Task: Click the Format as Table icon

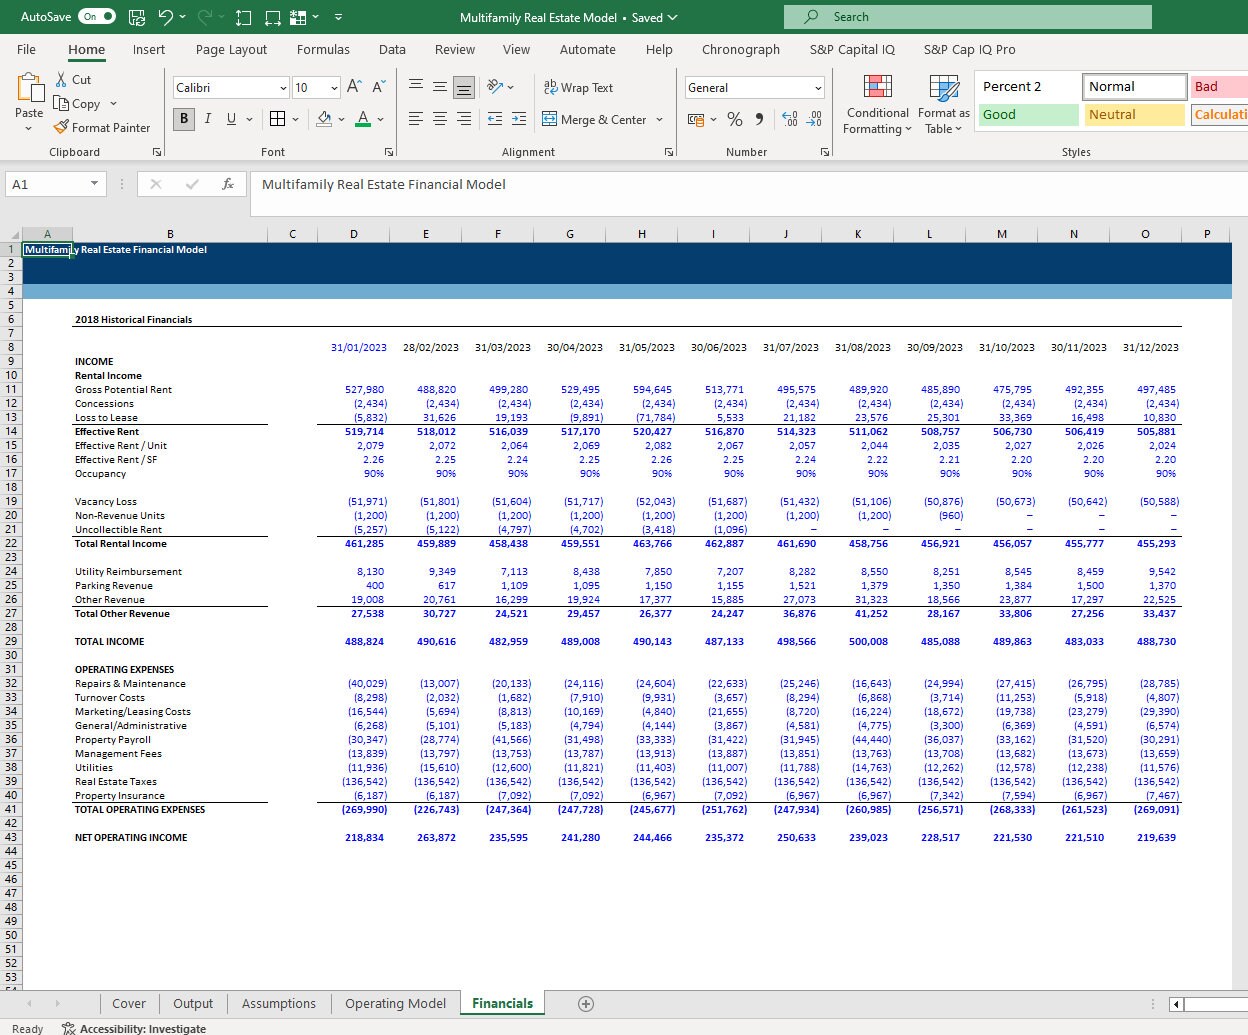Action: tap(943, 103)
